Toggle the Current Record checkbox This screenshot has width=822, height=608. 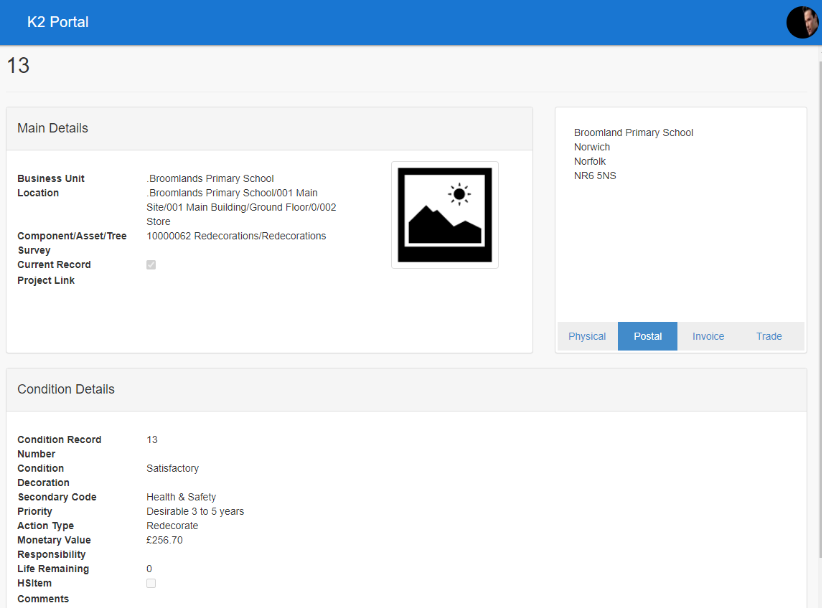click(151, 265)
